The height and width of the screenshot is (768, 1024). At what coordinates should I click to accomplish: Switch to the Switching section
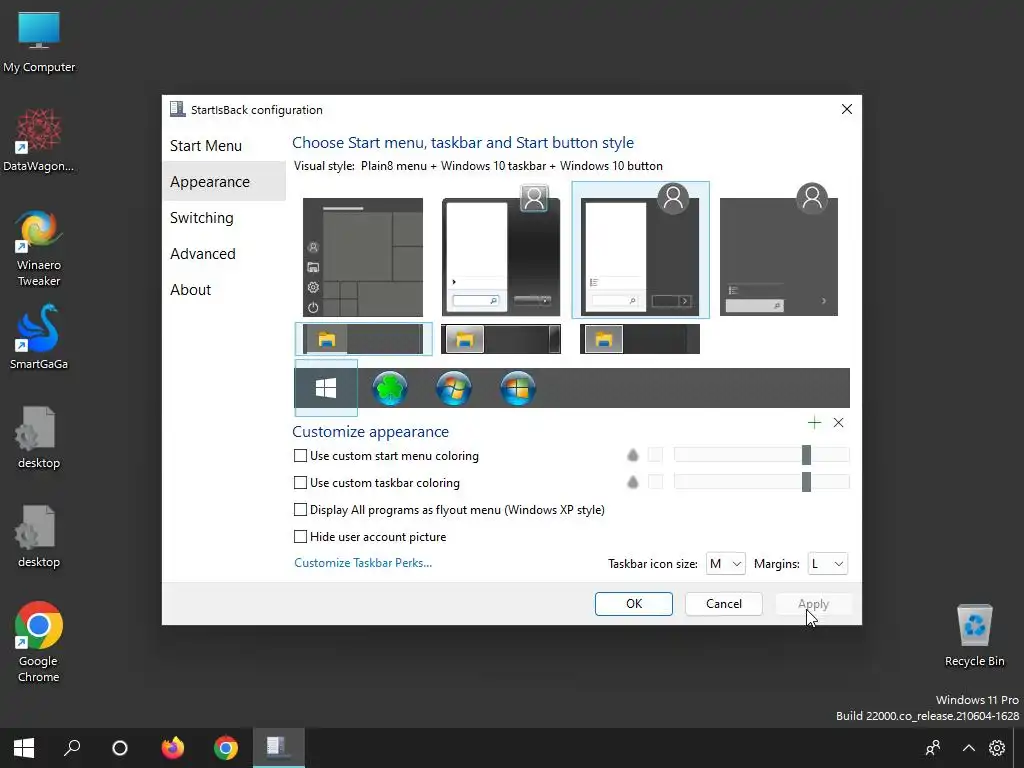pyautogui.click(x=201, y=217)
